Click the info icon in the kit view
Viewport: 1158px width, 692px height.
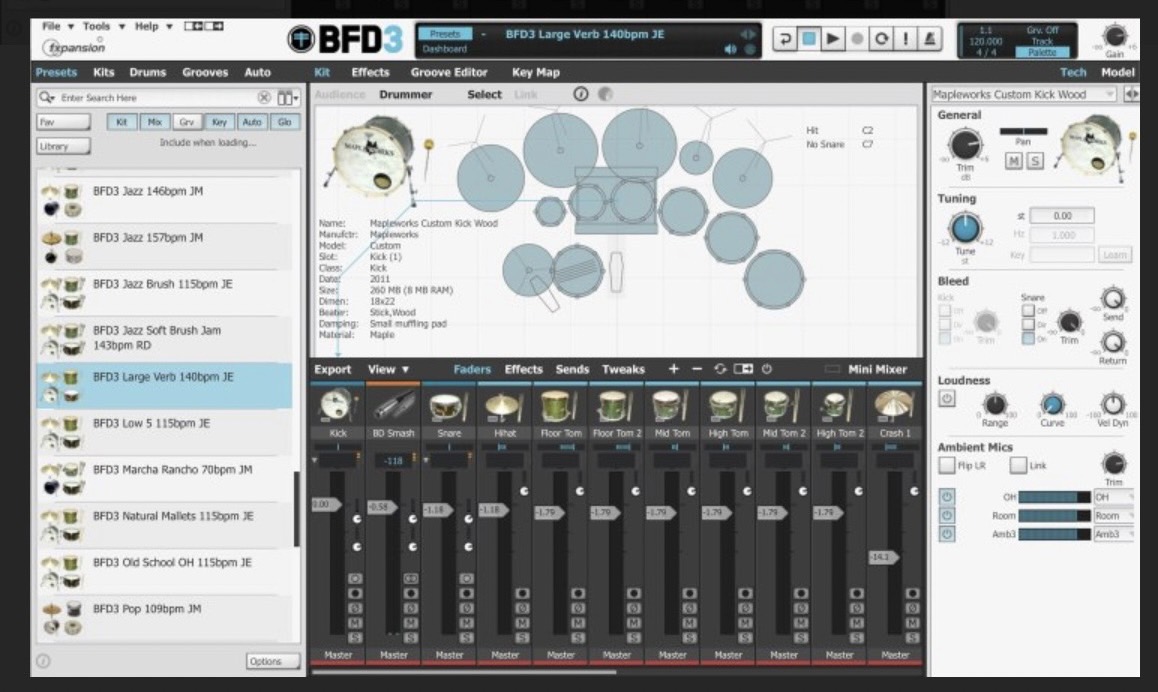(580, 94)
